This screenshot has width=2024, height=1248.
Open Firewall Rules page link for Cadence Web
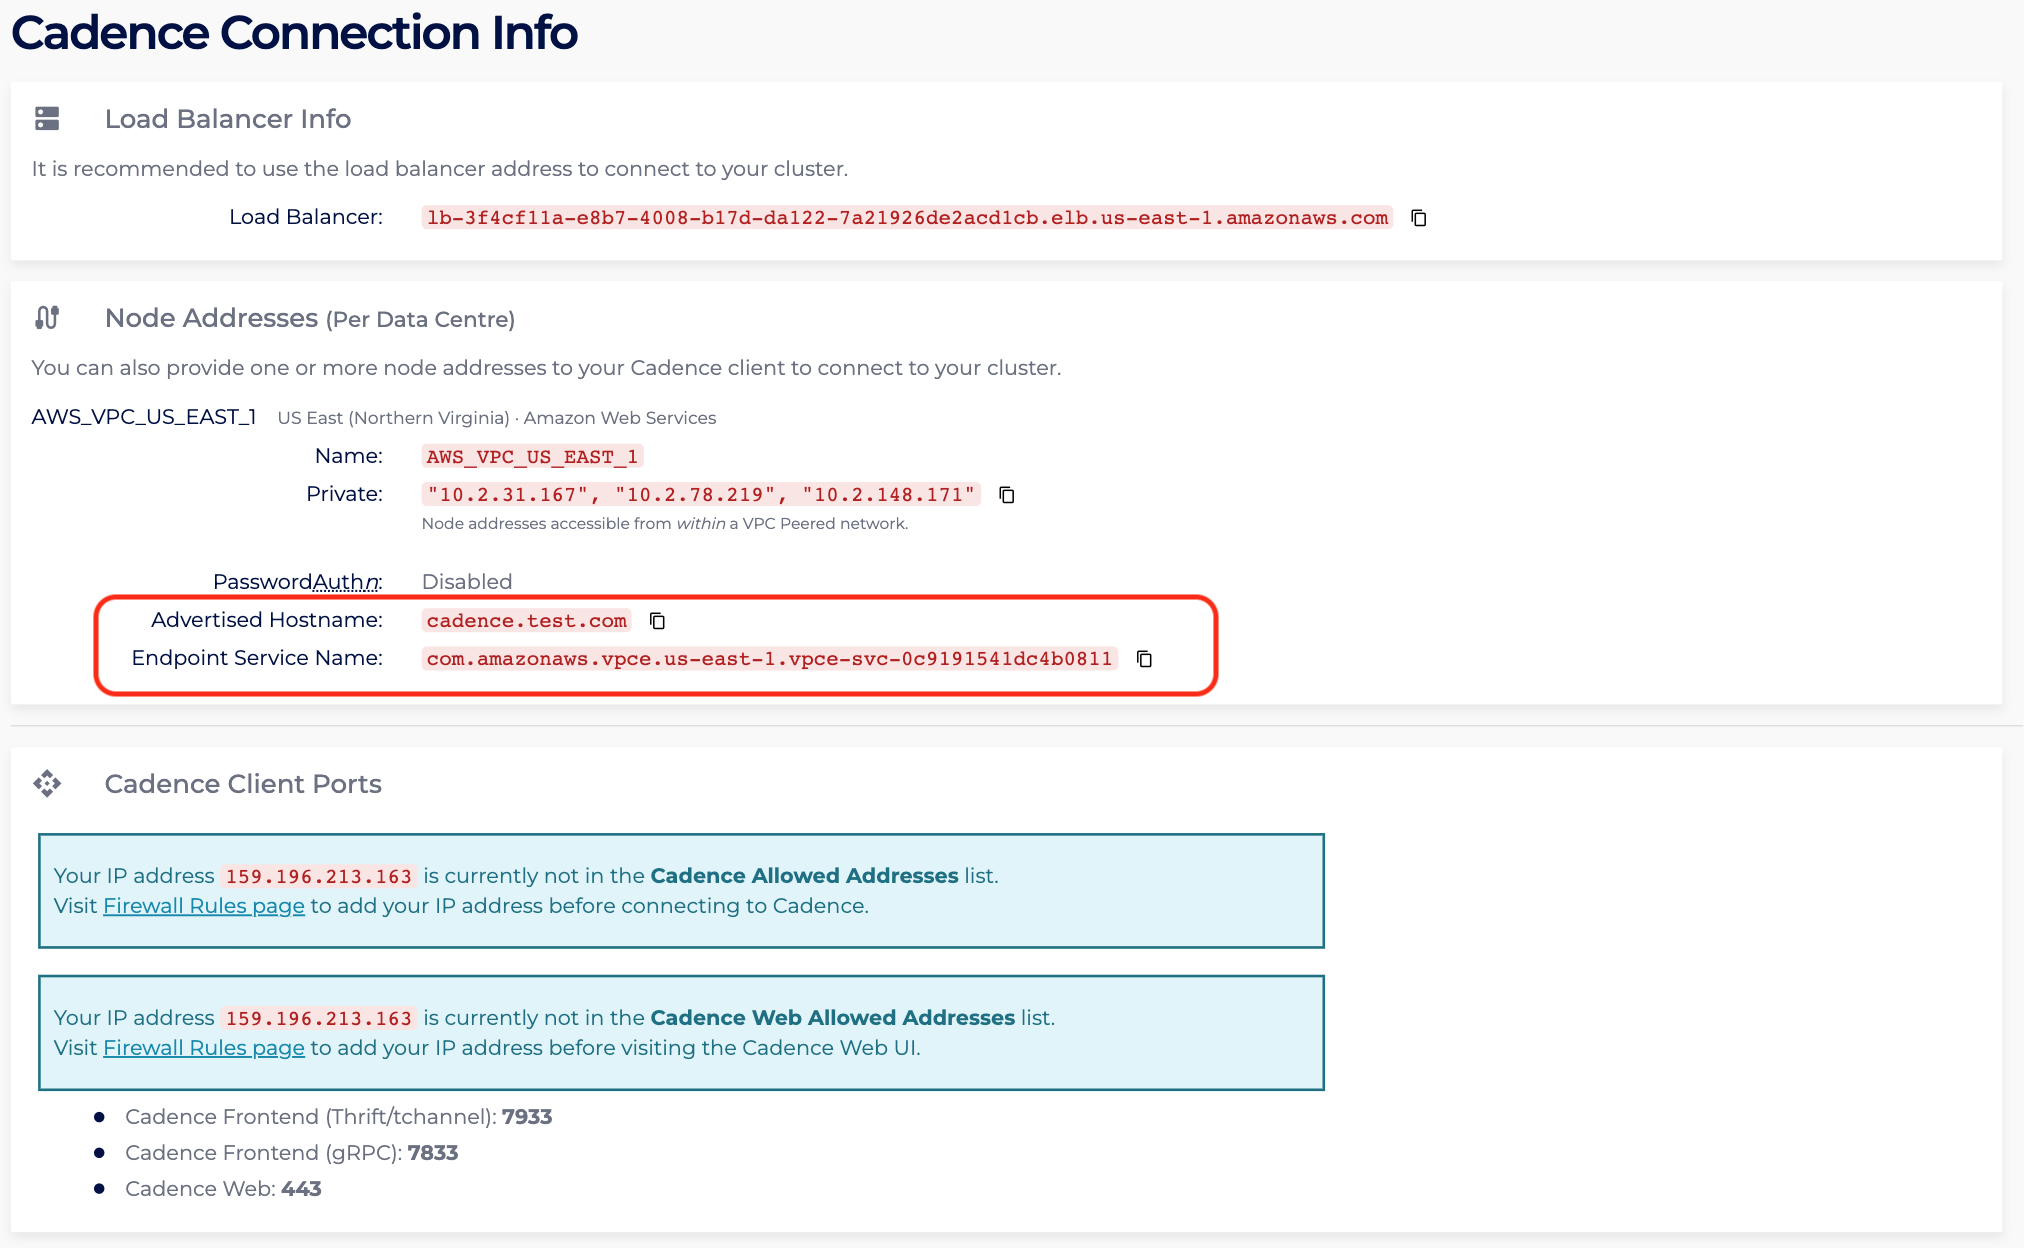pyautogui.click(x=203, y=1048)
